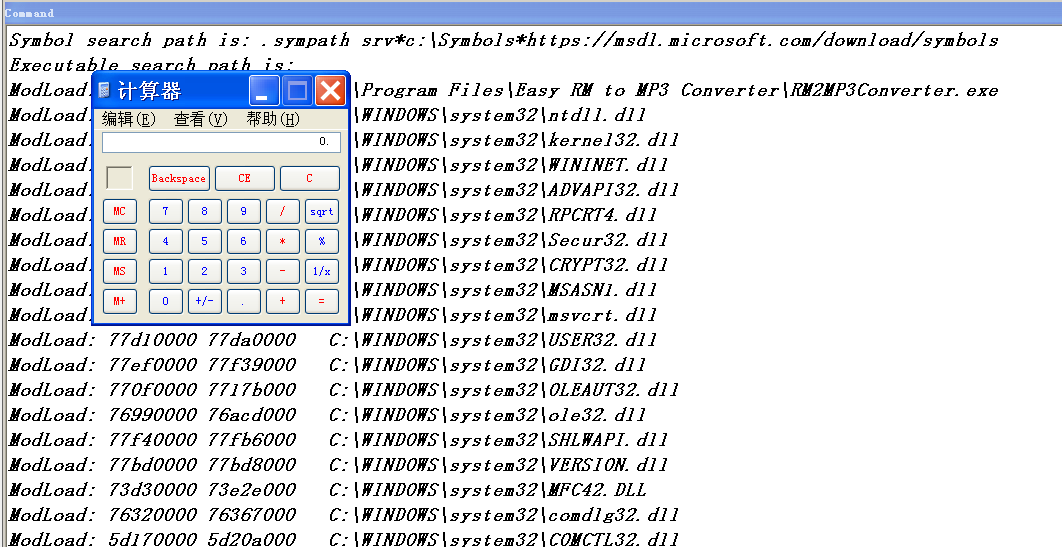Open the 编辑(E) menu in calculator

pos(129,119)
